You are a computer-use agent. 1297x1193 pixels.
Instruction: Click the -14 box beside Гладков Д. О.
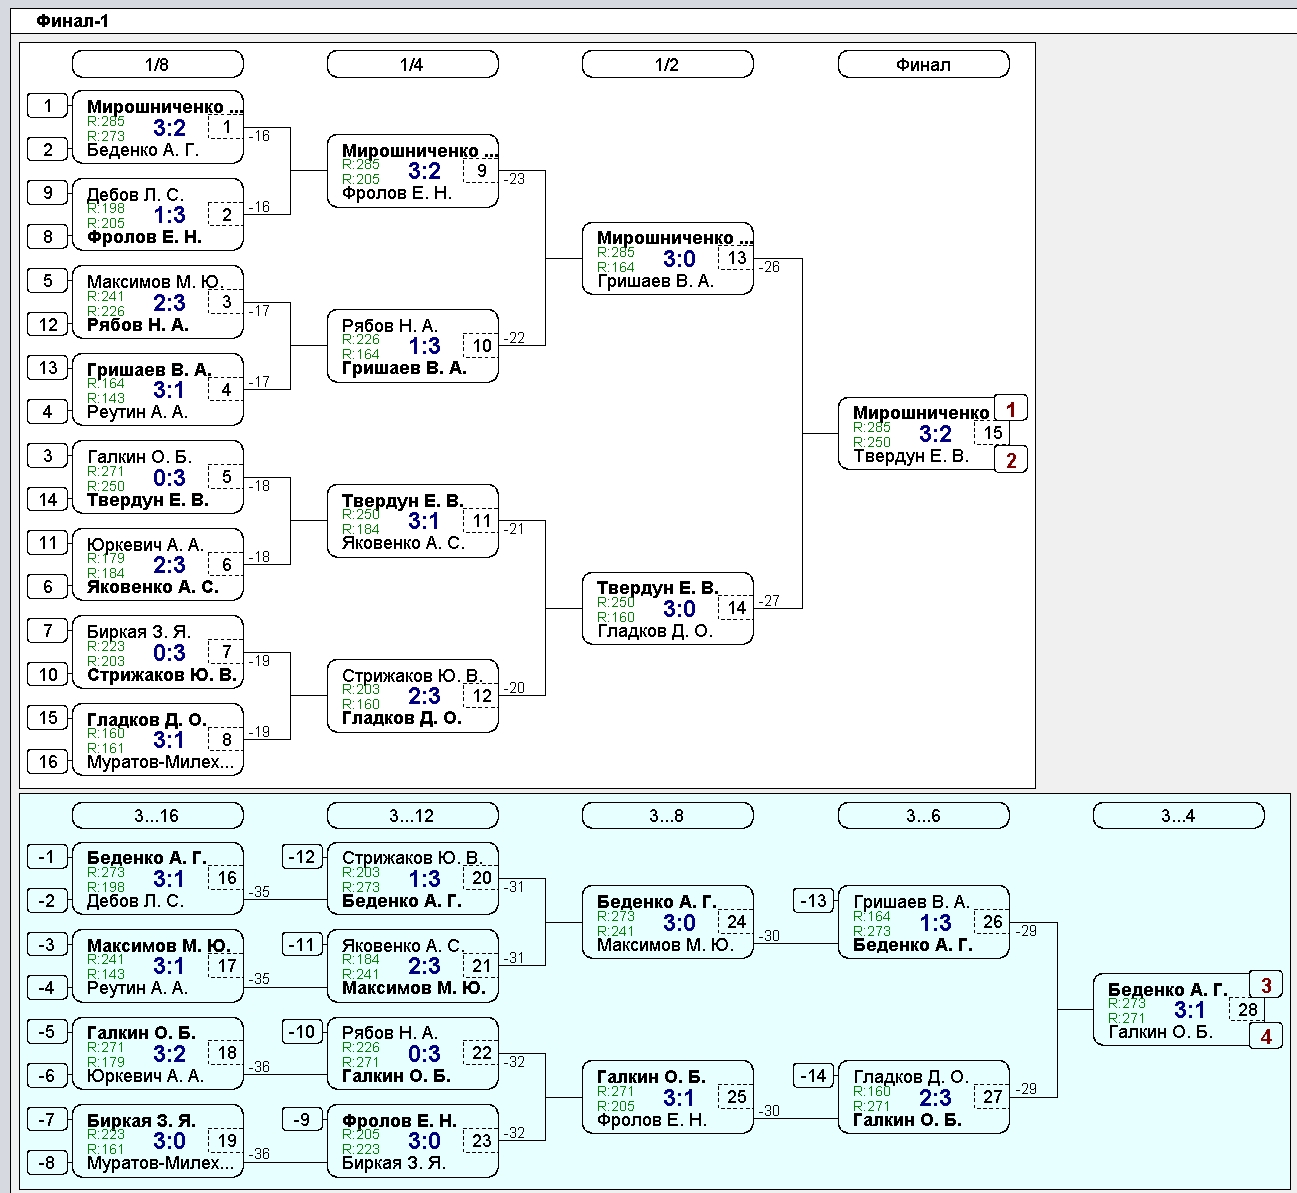814,1076
